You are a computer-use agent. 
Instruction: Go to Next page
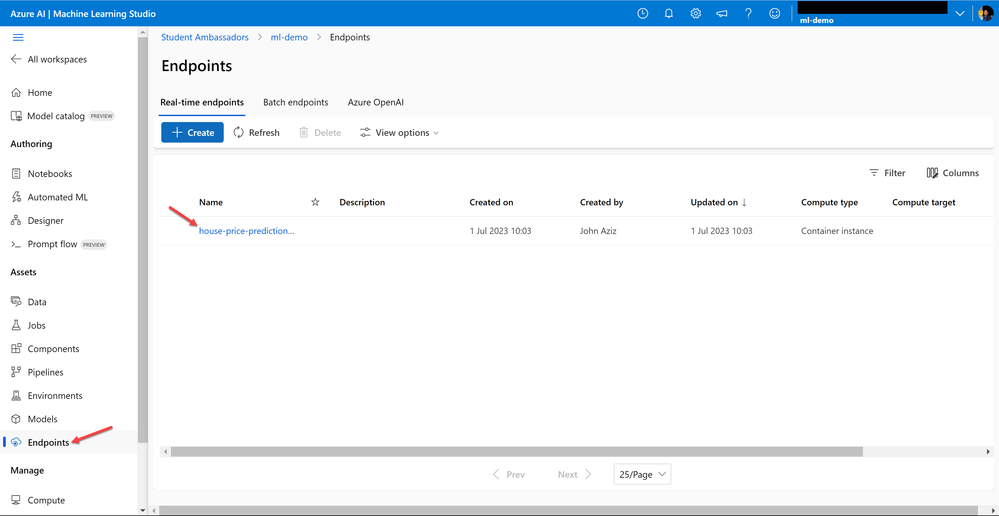point(575,475)
